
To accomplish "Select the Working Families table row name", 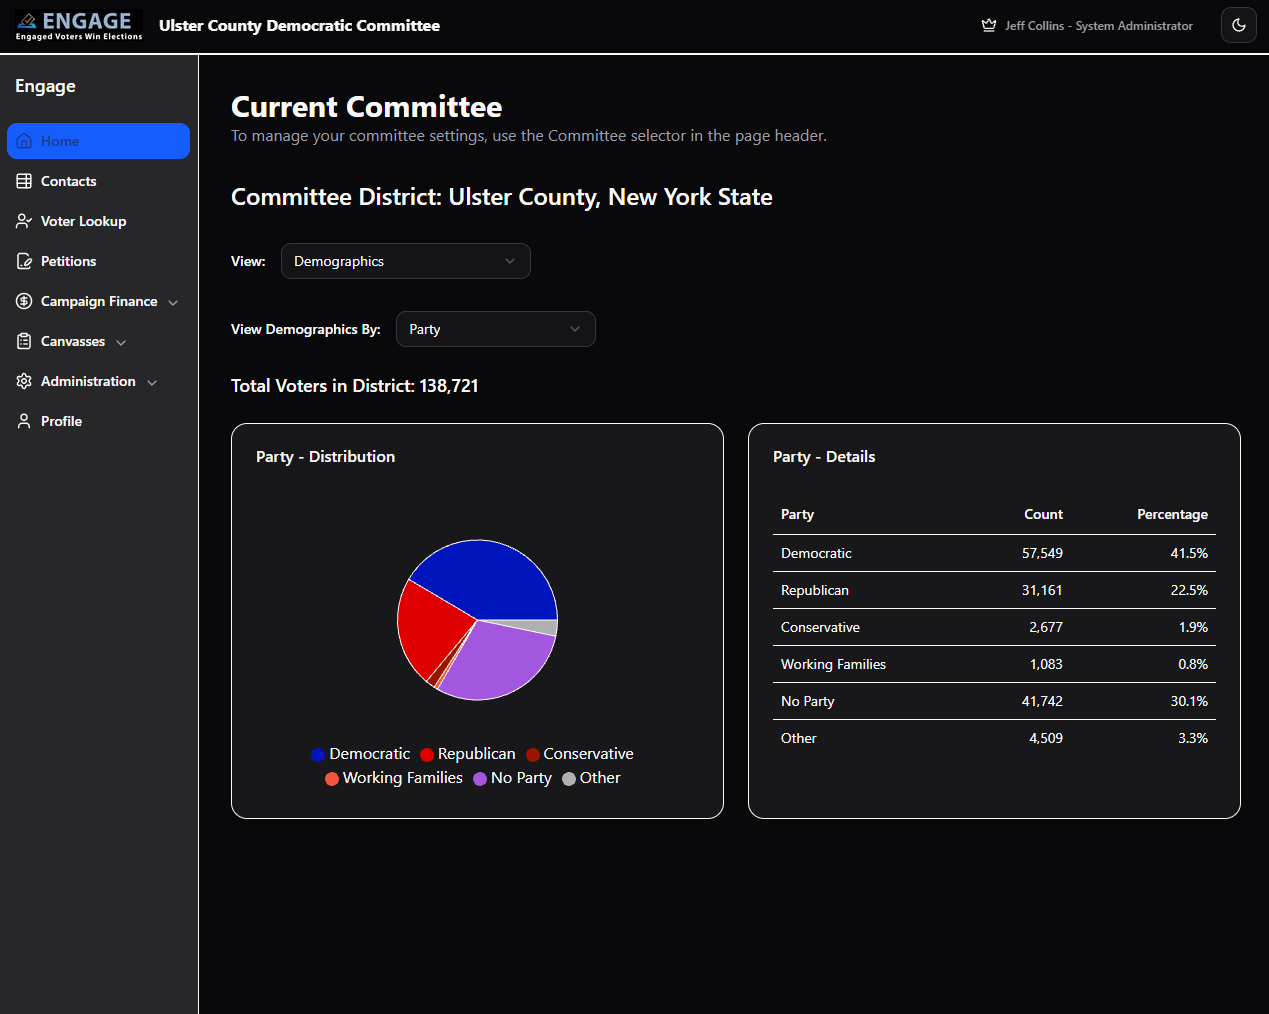I will click(x=833, y=664).
